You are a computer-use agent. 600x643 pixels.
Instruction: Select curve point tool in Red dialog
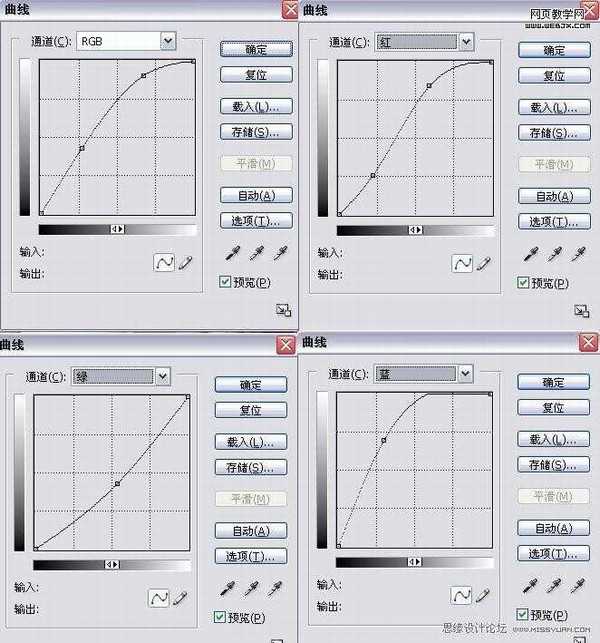[x=462, y=264]
